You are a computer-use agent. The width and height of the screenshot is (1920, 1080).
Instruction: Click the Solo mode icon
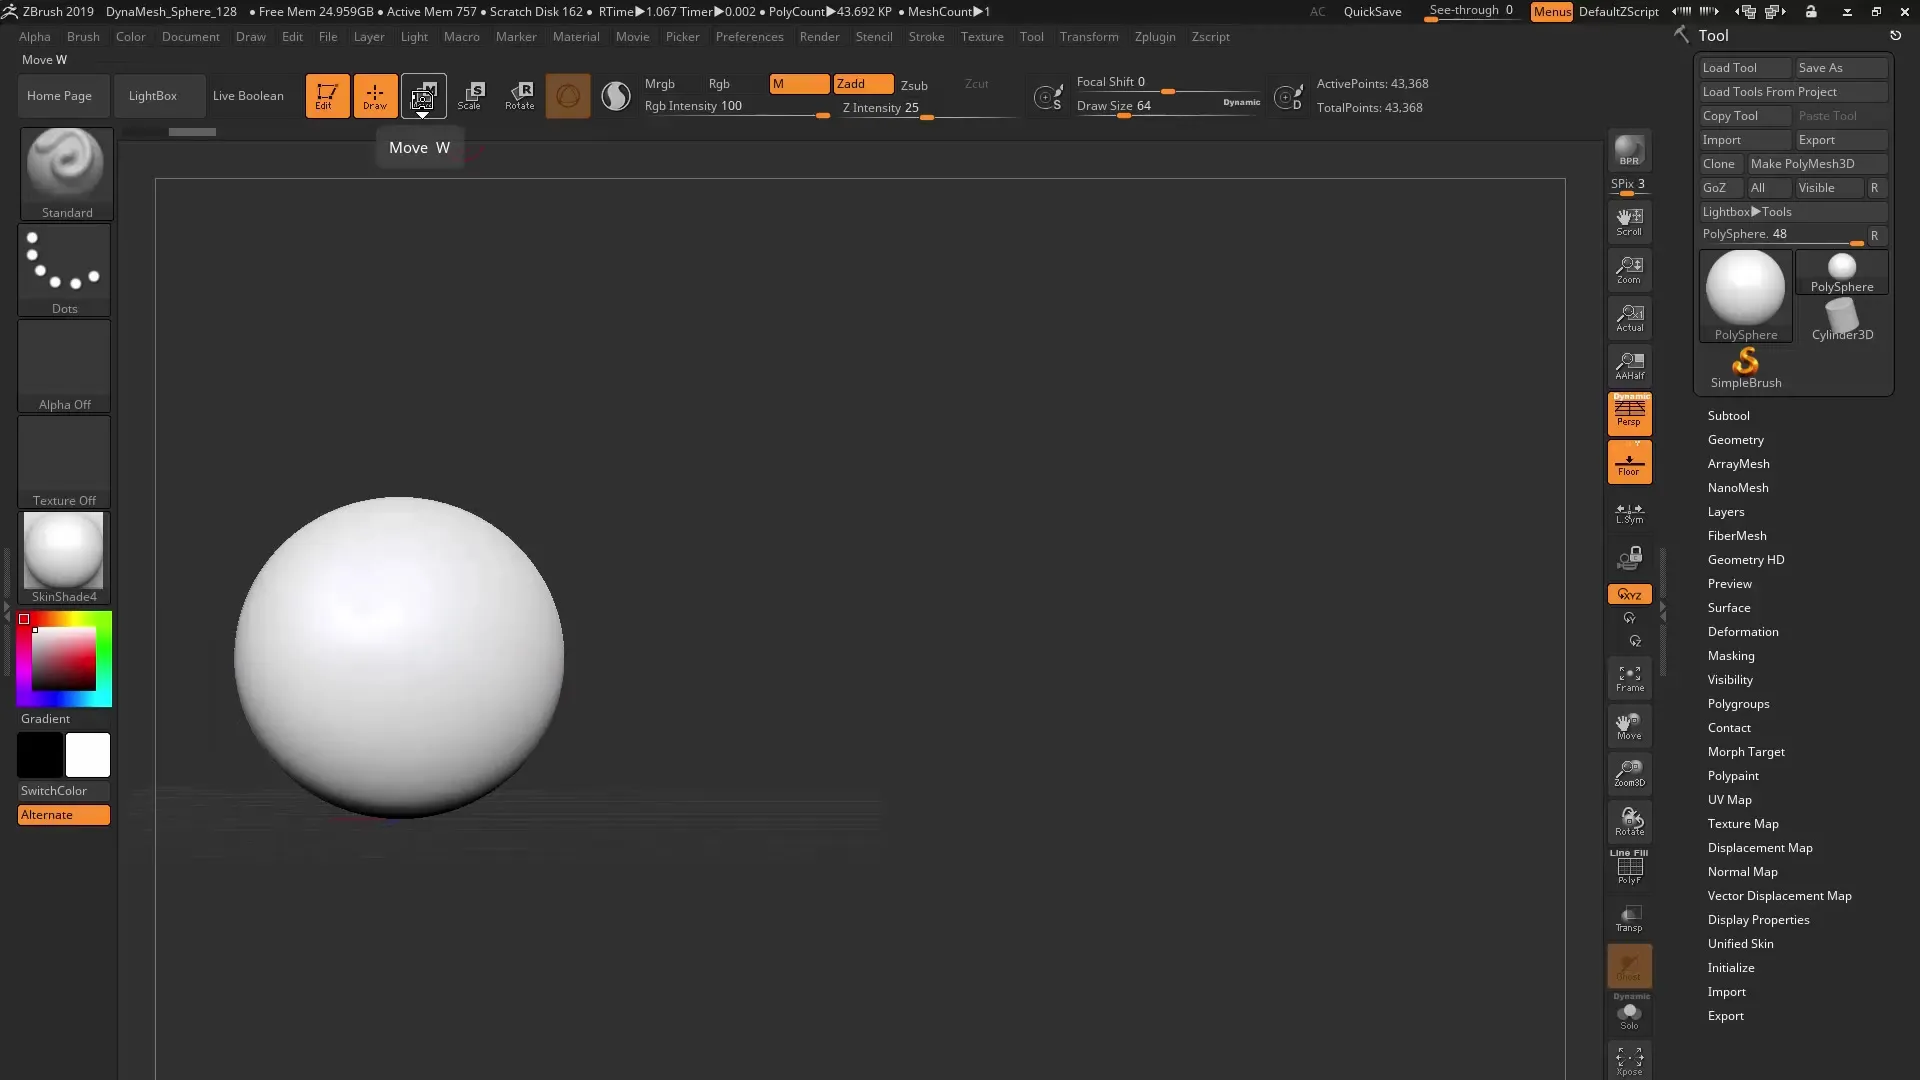click(x=1629, y=1014)
